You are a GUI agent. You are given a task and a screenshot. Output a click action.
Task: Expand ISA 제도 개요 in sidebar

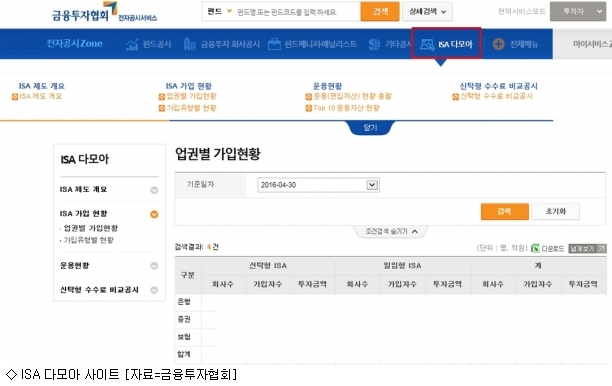click(x=154, y=190)
